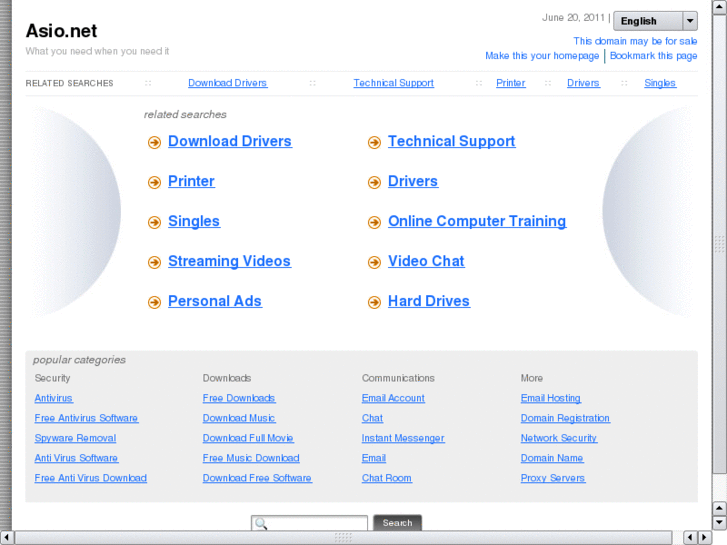Open Download Music link
The image size is (727, 545).
(x=239, y=418)
